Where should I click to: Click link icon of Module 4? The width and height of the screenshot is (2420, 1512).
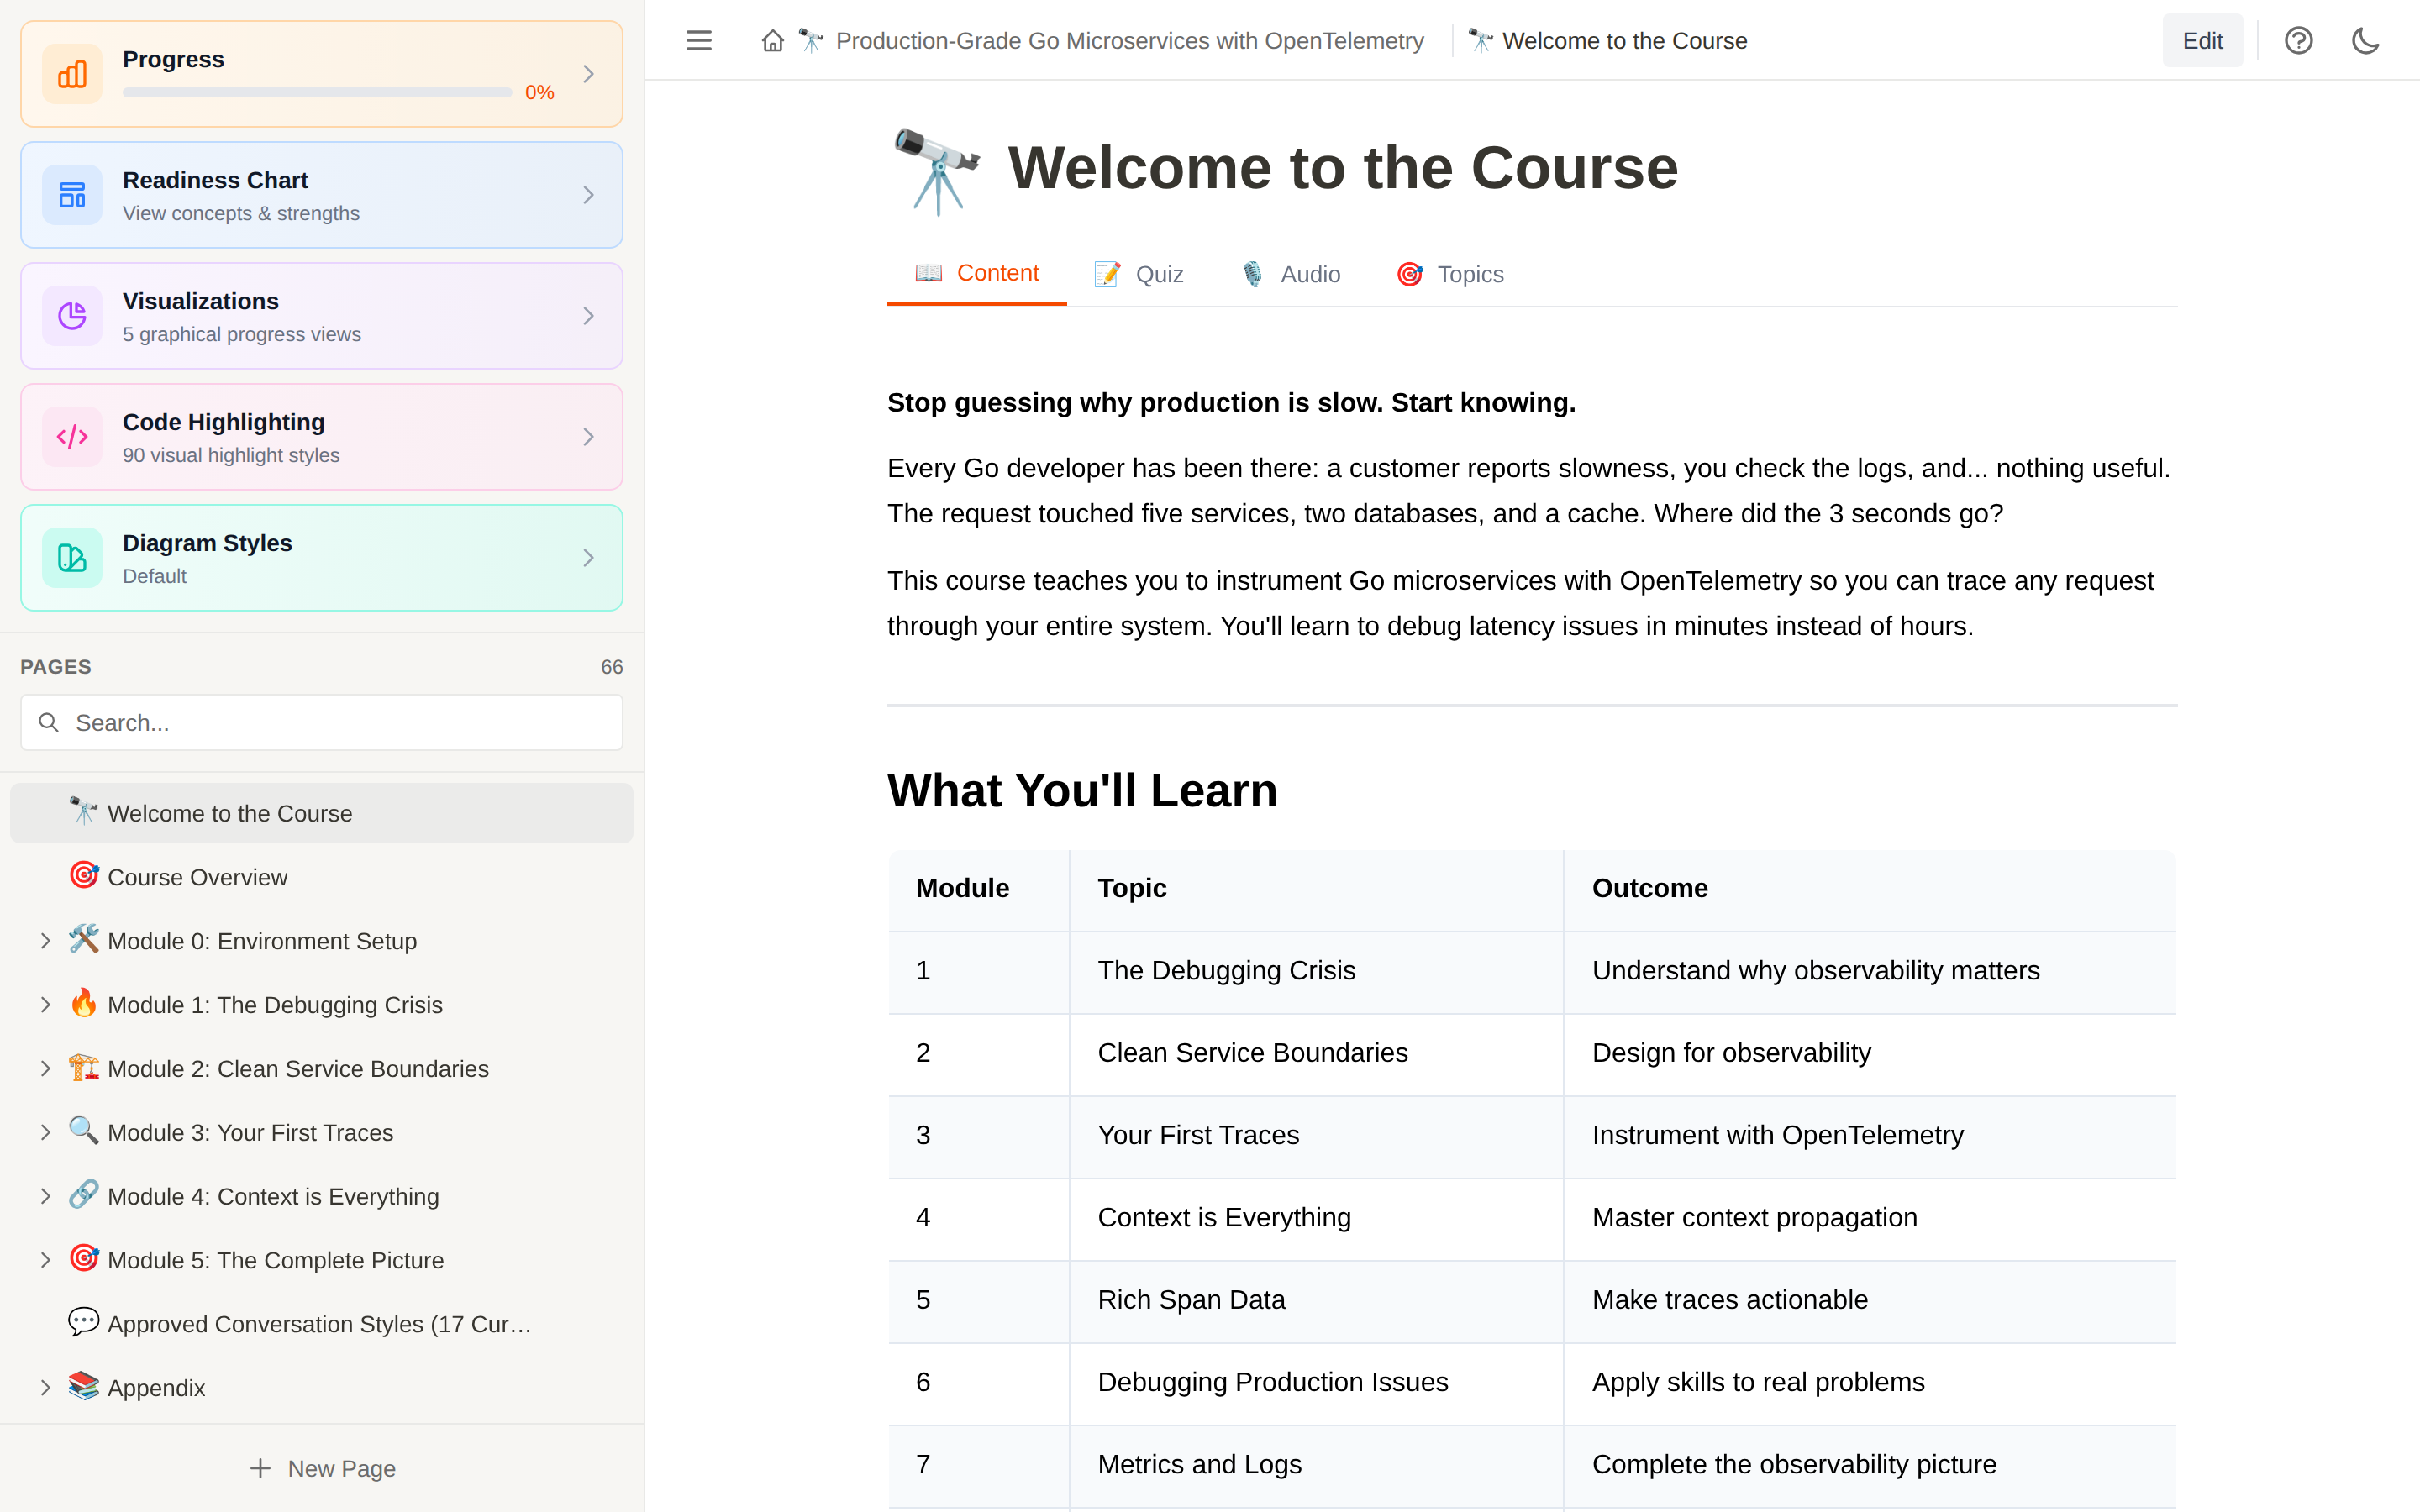84,1195
